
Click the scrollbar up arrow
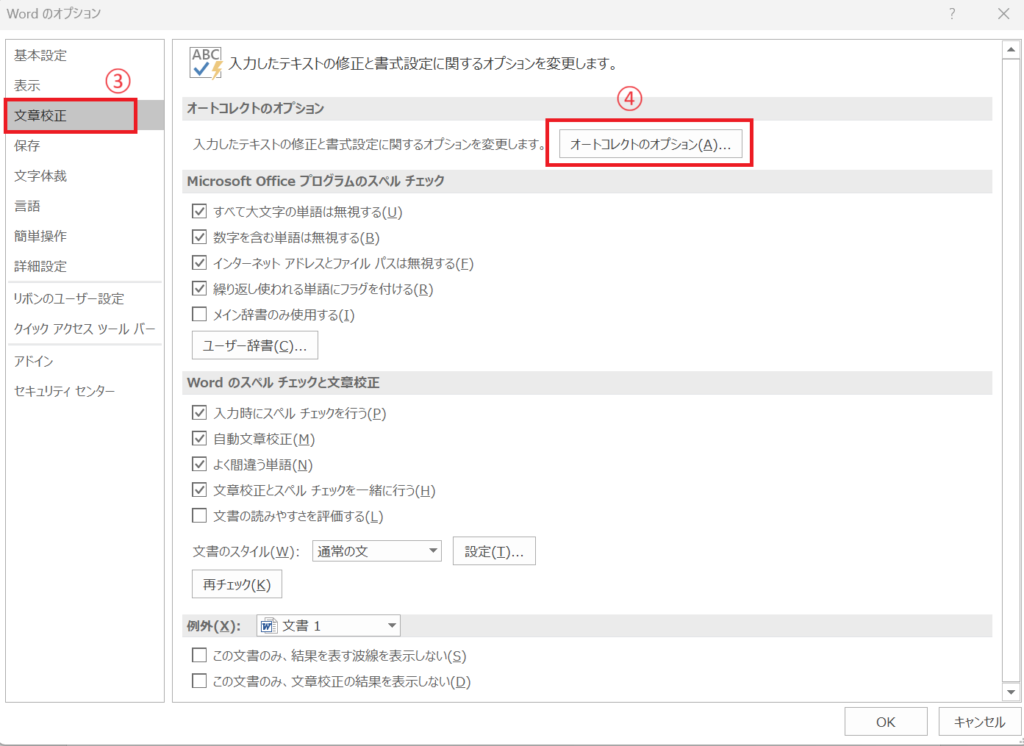1012,50
